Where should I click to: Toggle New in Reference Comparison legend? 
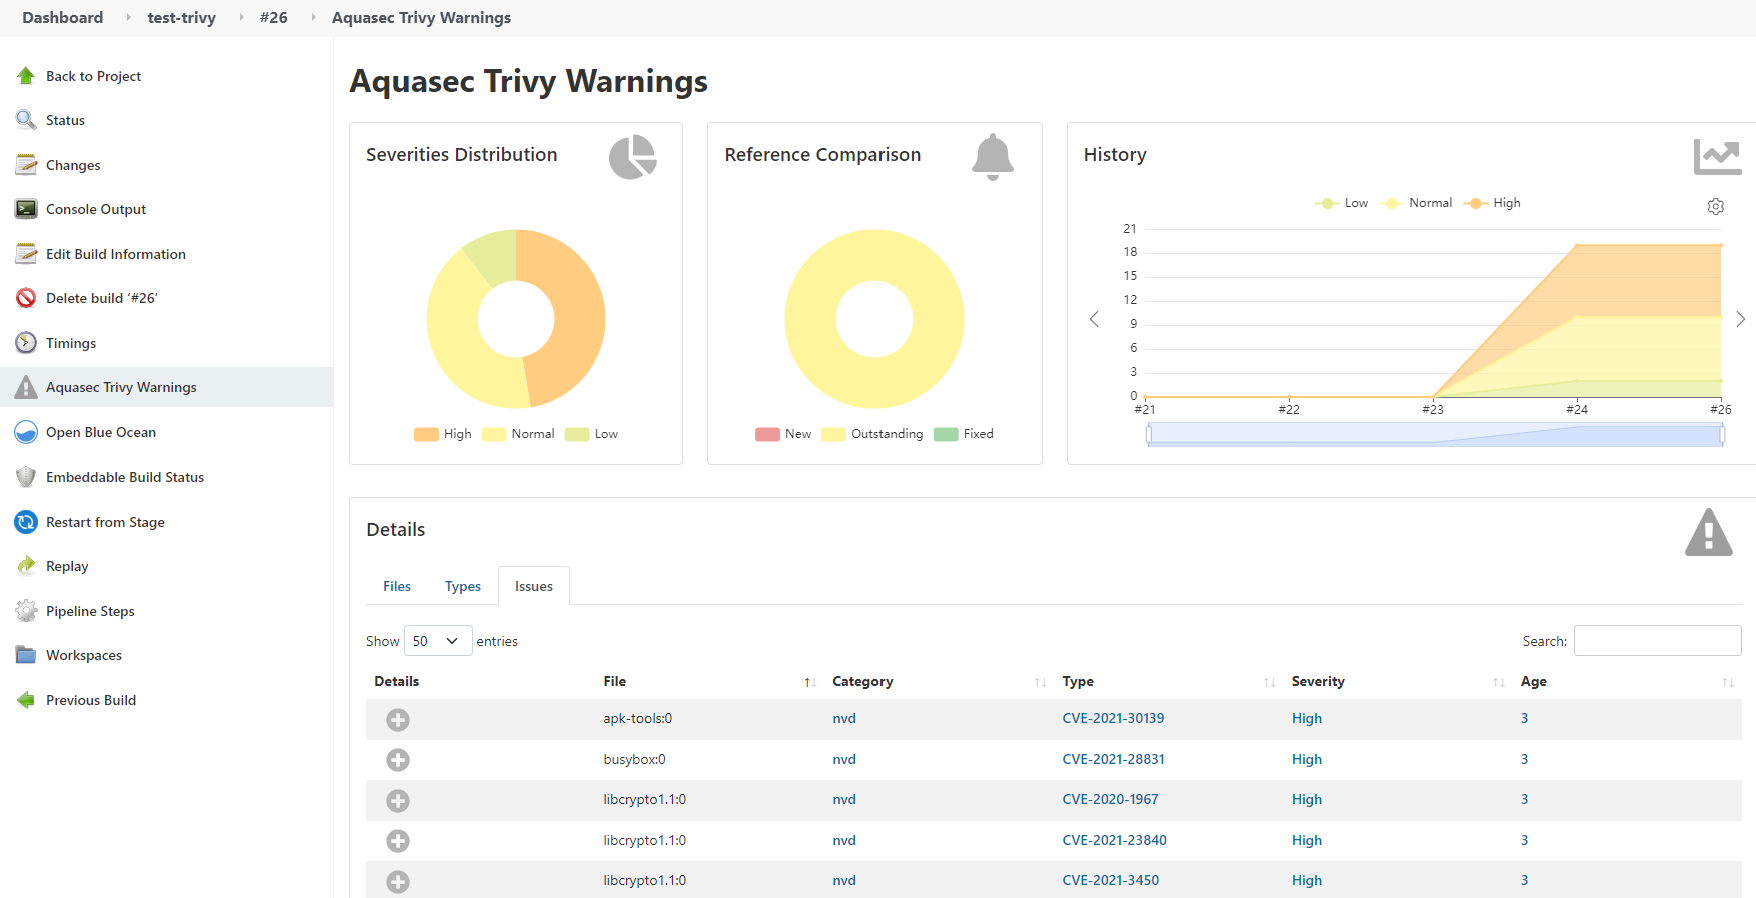pos(783,434)
